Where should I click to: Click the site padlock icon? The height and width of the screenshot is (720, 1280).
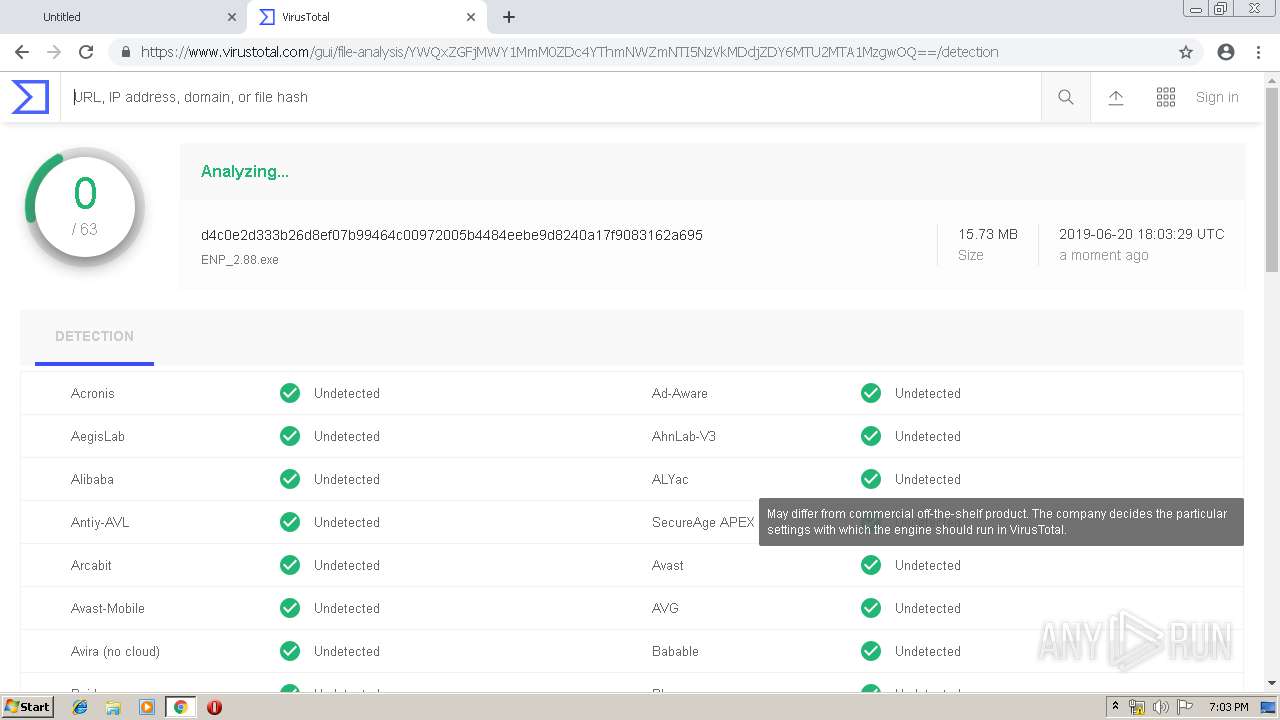(125, 52)
